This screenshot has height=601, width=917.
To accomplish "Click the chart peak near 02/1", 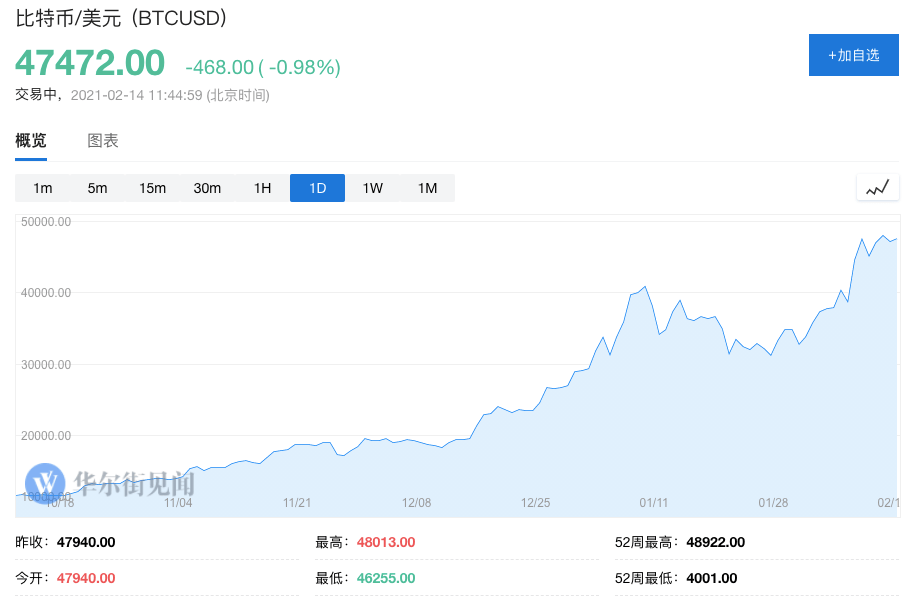I will [x=883, y=236].
